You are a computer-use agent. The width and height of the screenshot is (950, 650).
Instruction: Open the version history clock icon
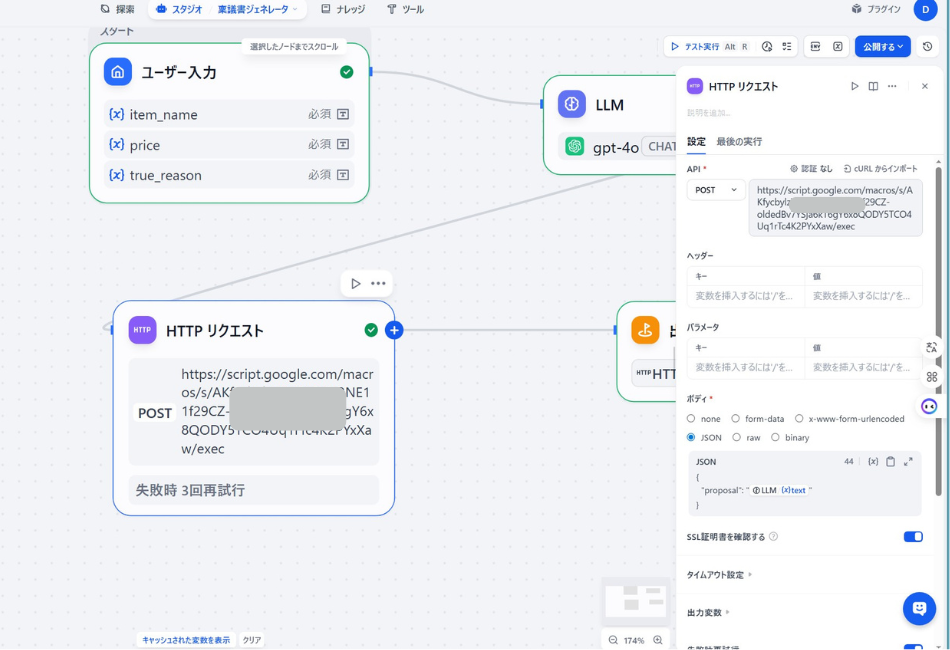(926, 46)
